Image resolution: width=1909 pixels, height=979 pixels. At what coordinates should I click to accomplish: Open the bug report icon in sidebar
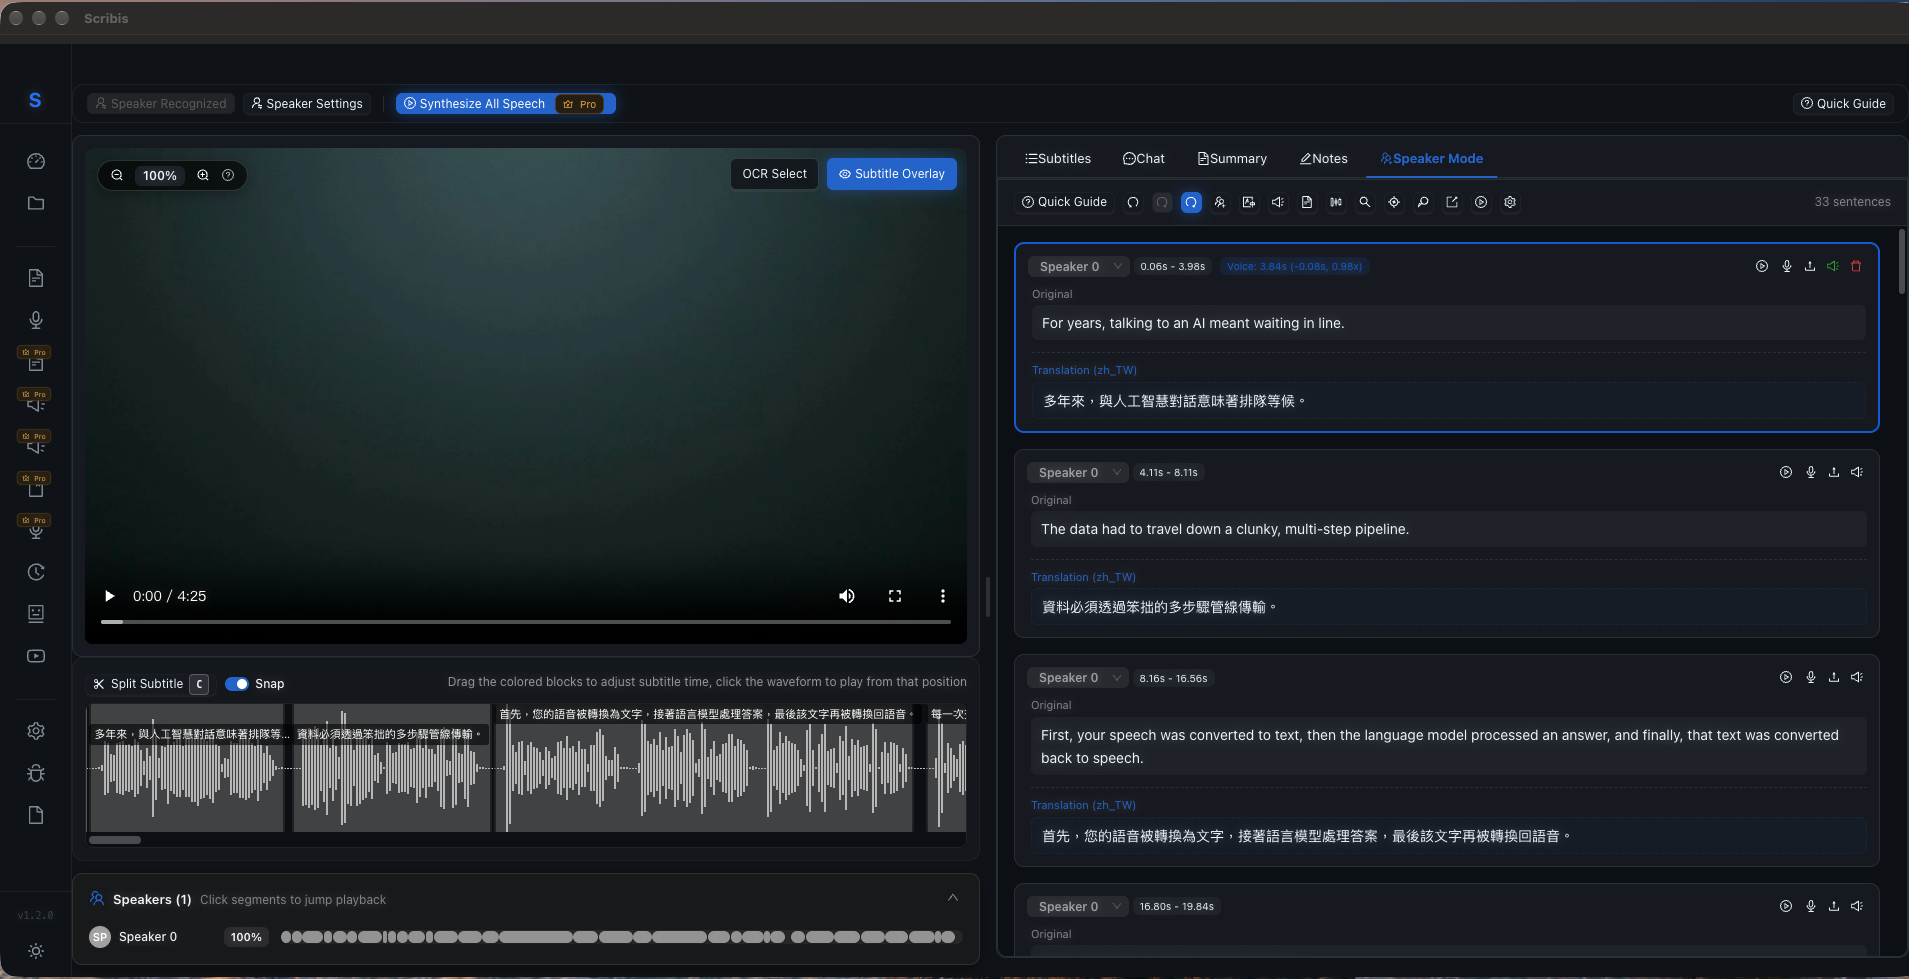click(36, 773)
